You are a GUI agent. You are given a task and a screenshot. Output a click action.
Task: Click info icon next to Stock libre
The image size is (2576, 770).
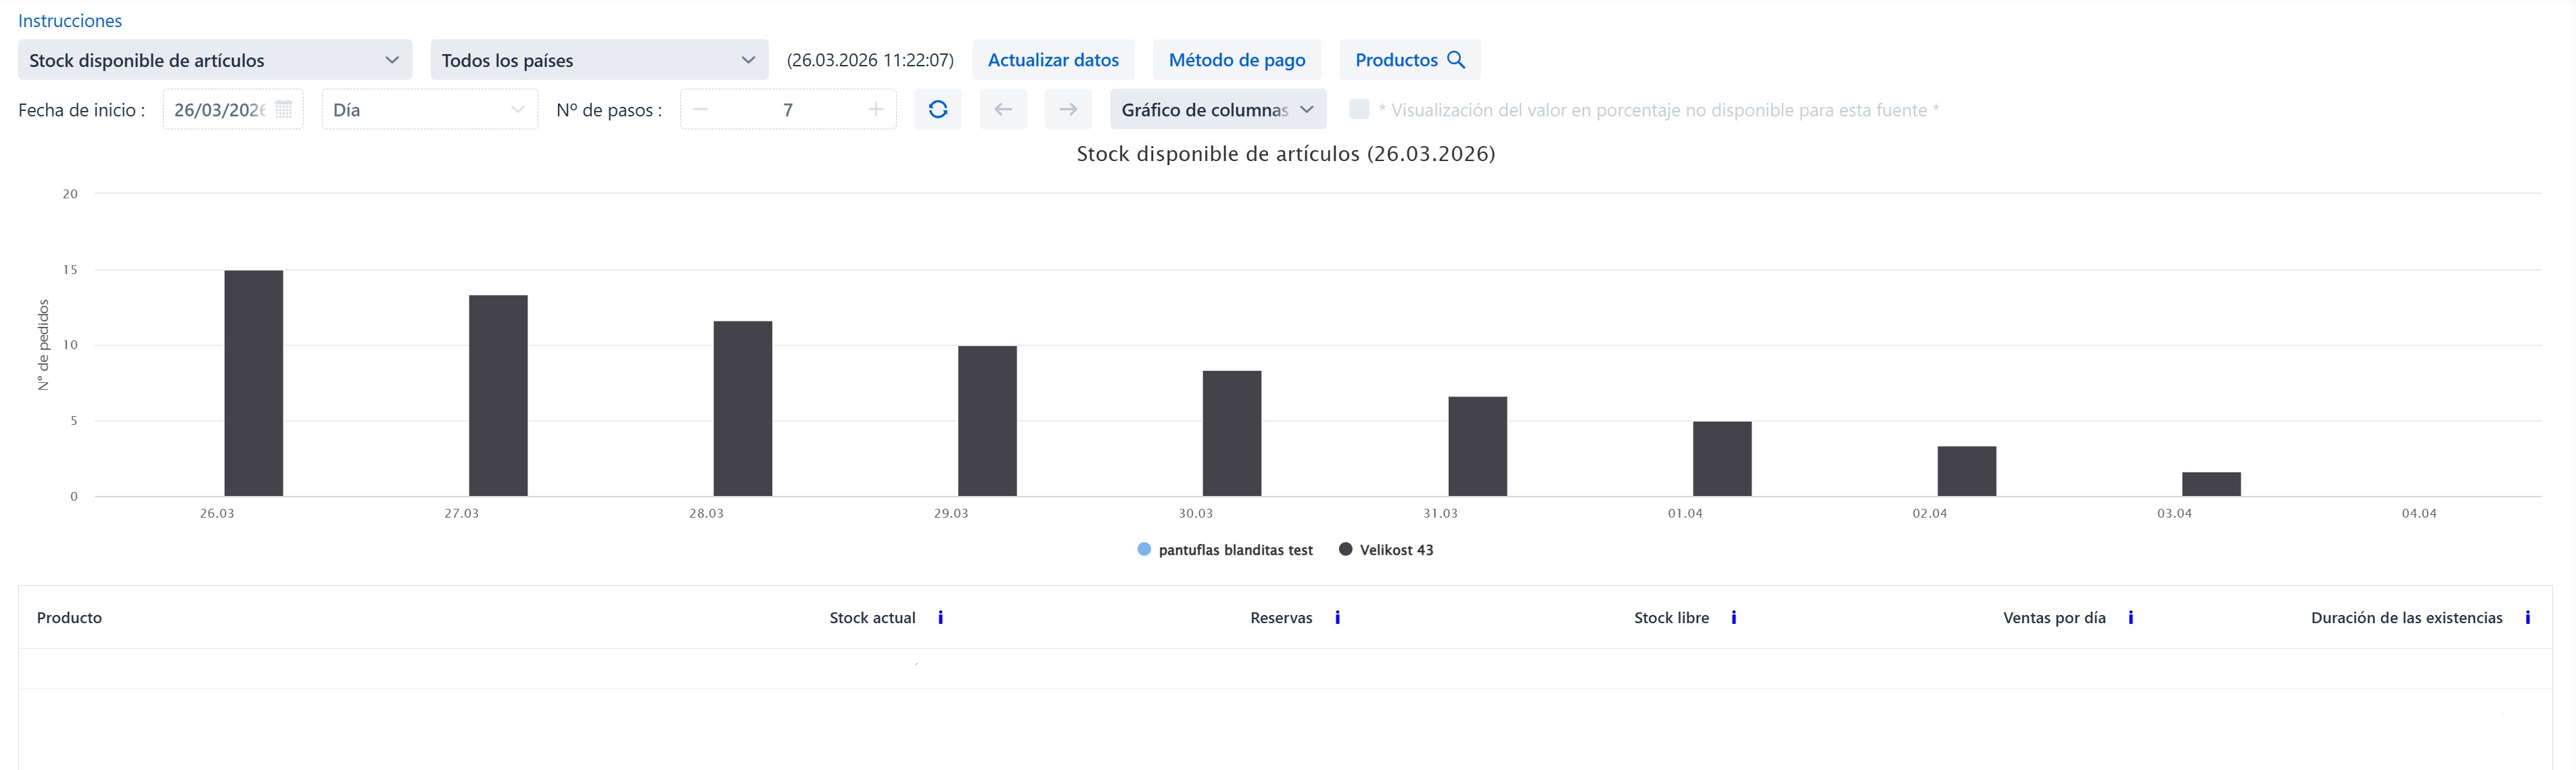coord(1734,618)
